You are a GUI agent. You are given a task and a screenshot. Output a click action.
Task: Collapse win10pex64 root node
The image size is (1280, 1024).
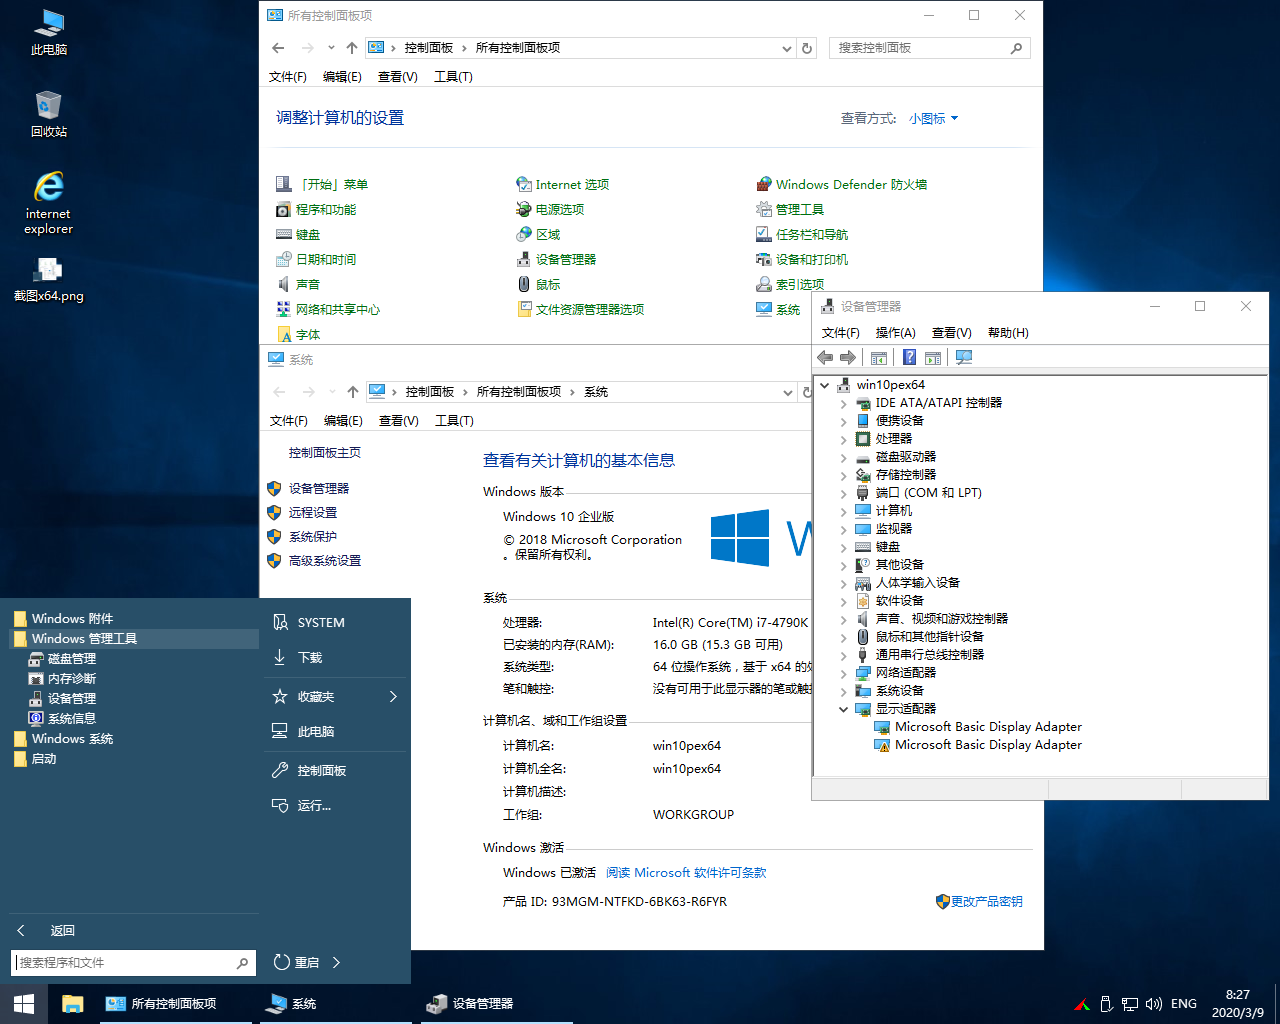[x=824, y=385]
